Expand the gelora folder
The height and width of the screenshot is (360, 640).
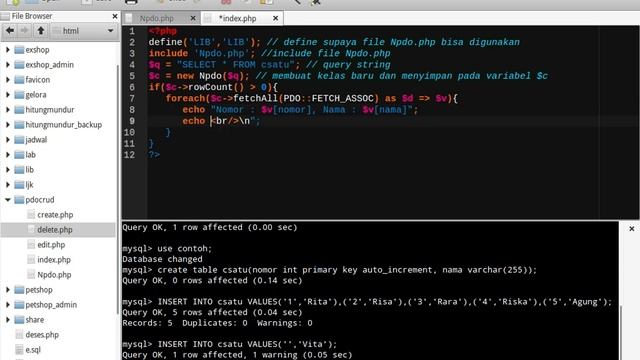[x=8, y=95]
